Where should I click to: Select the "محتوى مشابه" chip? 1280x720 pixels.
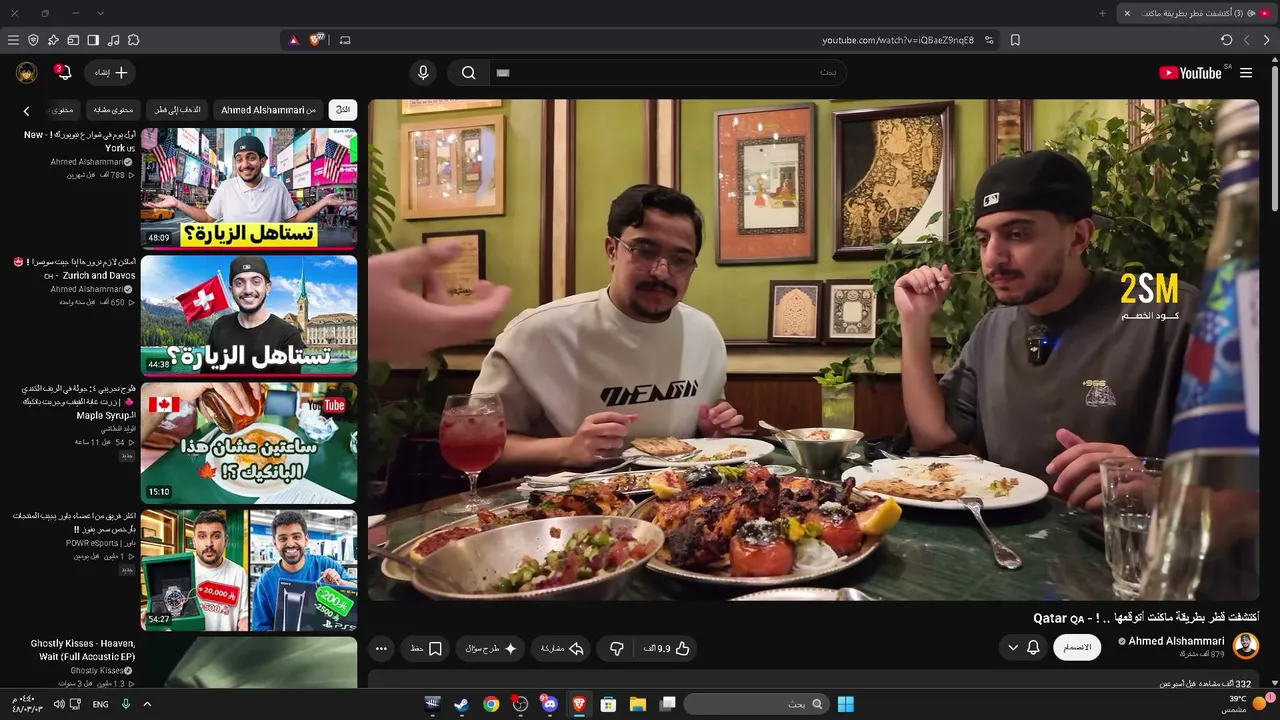click(x=113, y=110)
